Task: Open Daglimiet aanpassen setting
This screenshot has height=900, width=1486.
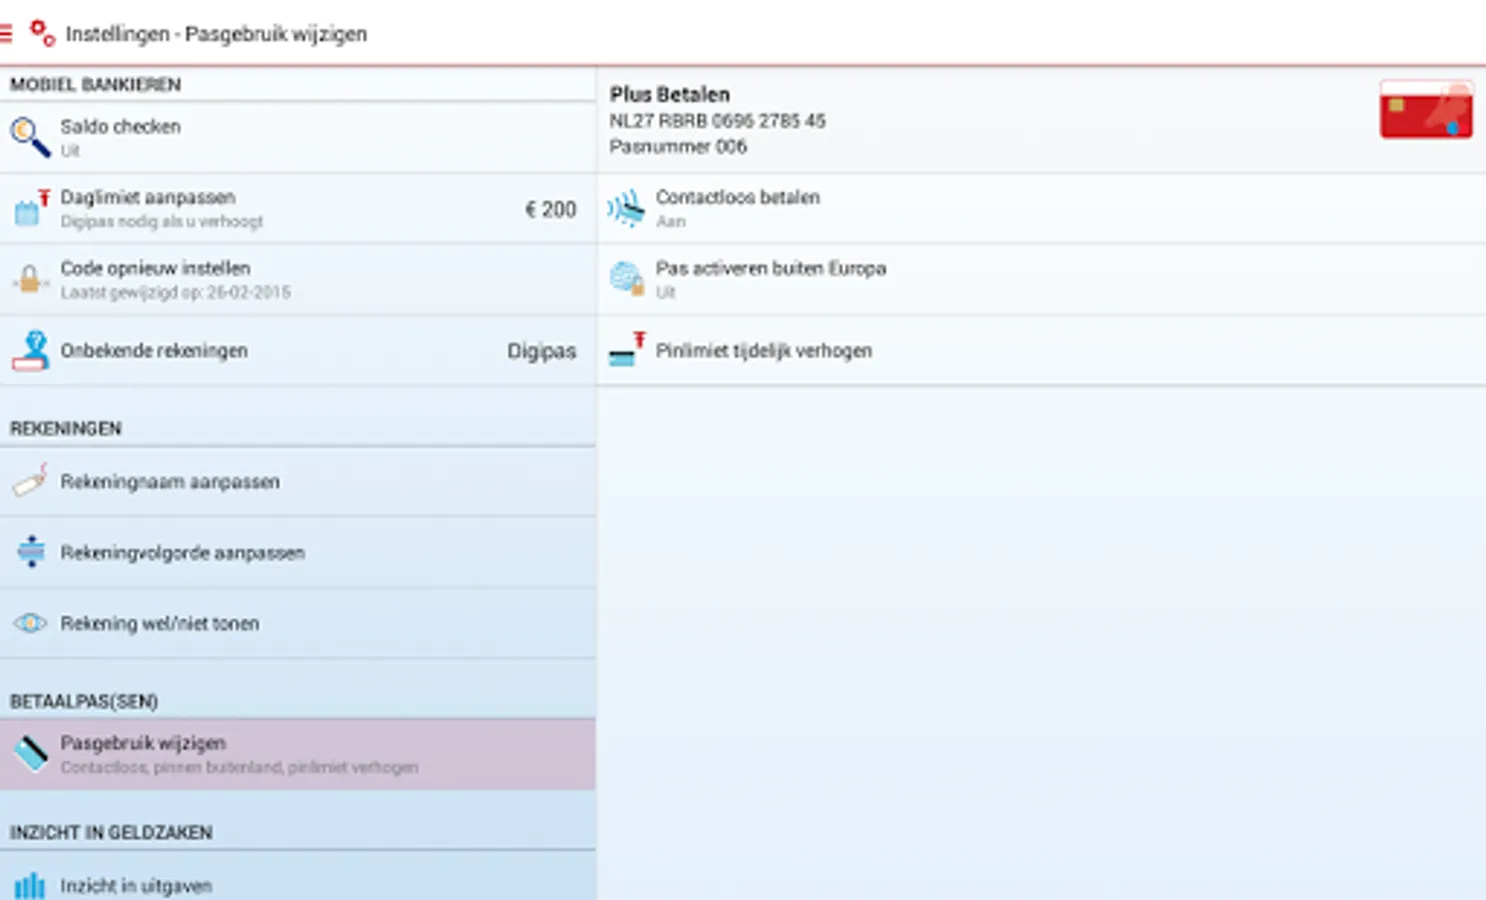Action: tap(298, 208)
